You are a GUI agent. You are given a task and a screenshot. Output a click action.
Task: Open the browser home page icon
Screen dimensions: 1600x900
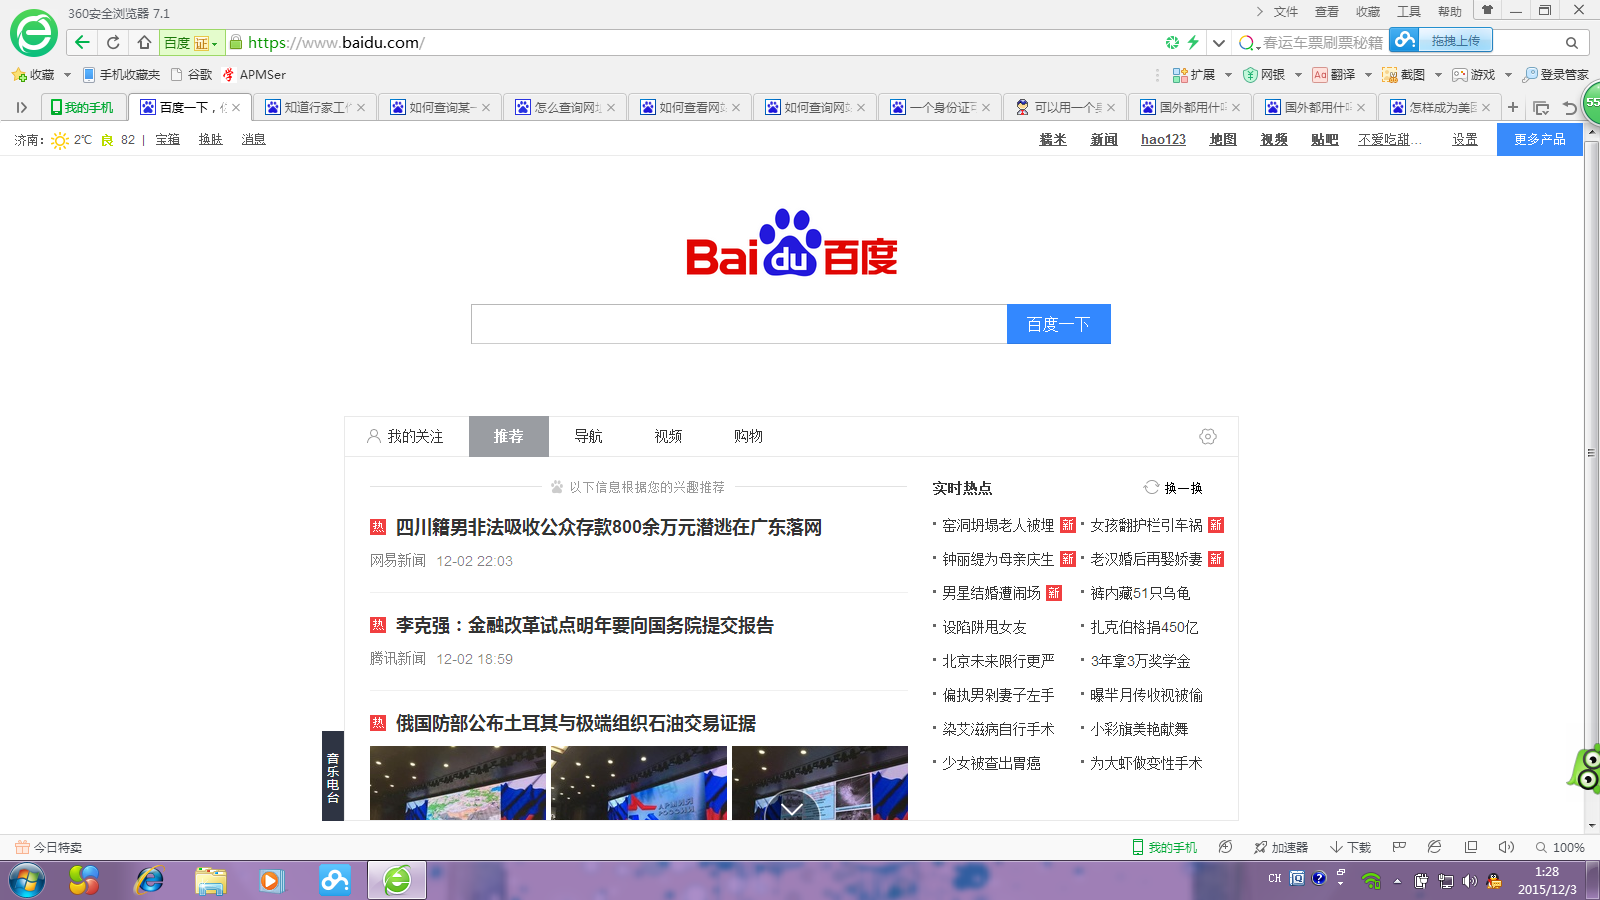[144, 42]
